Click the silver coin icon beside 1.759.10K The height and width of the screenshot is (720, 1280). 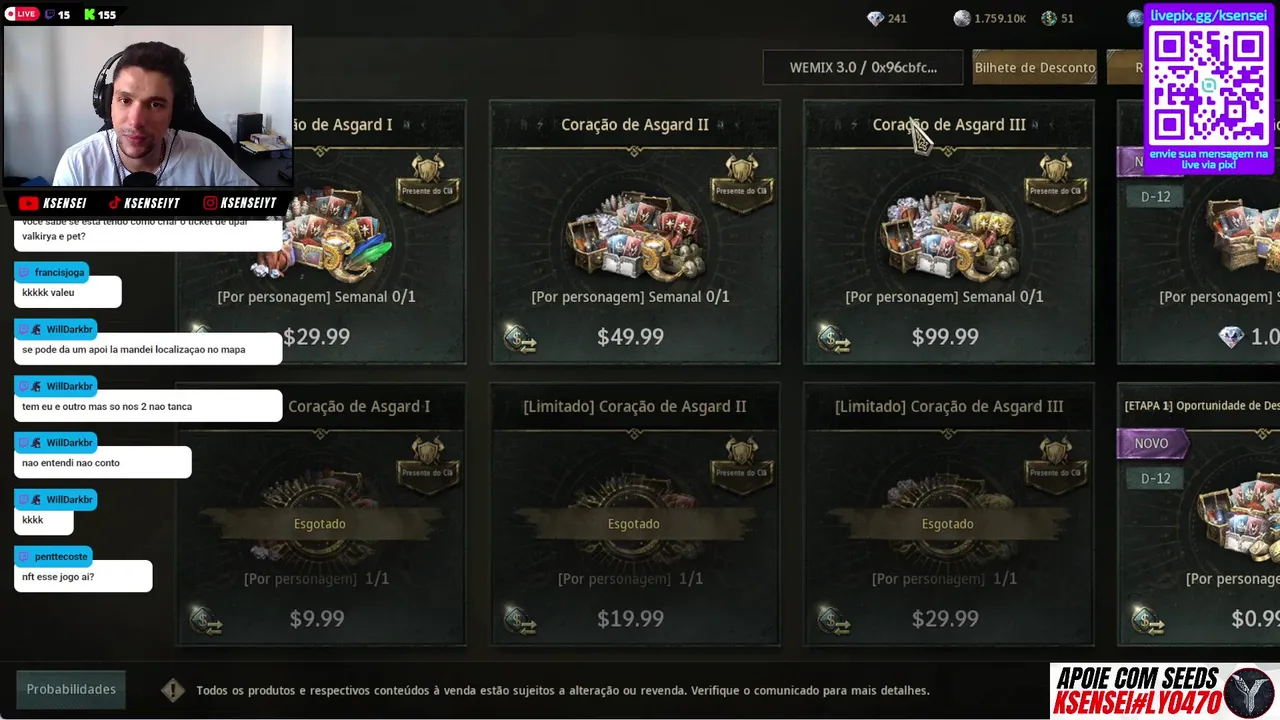[962, 18]
